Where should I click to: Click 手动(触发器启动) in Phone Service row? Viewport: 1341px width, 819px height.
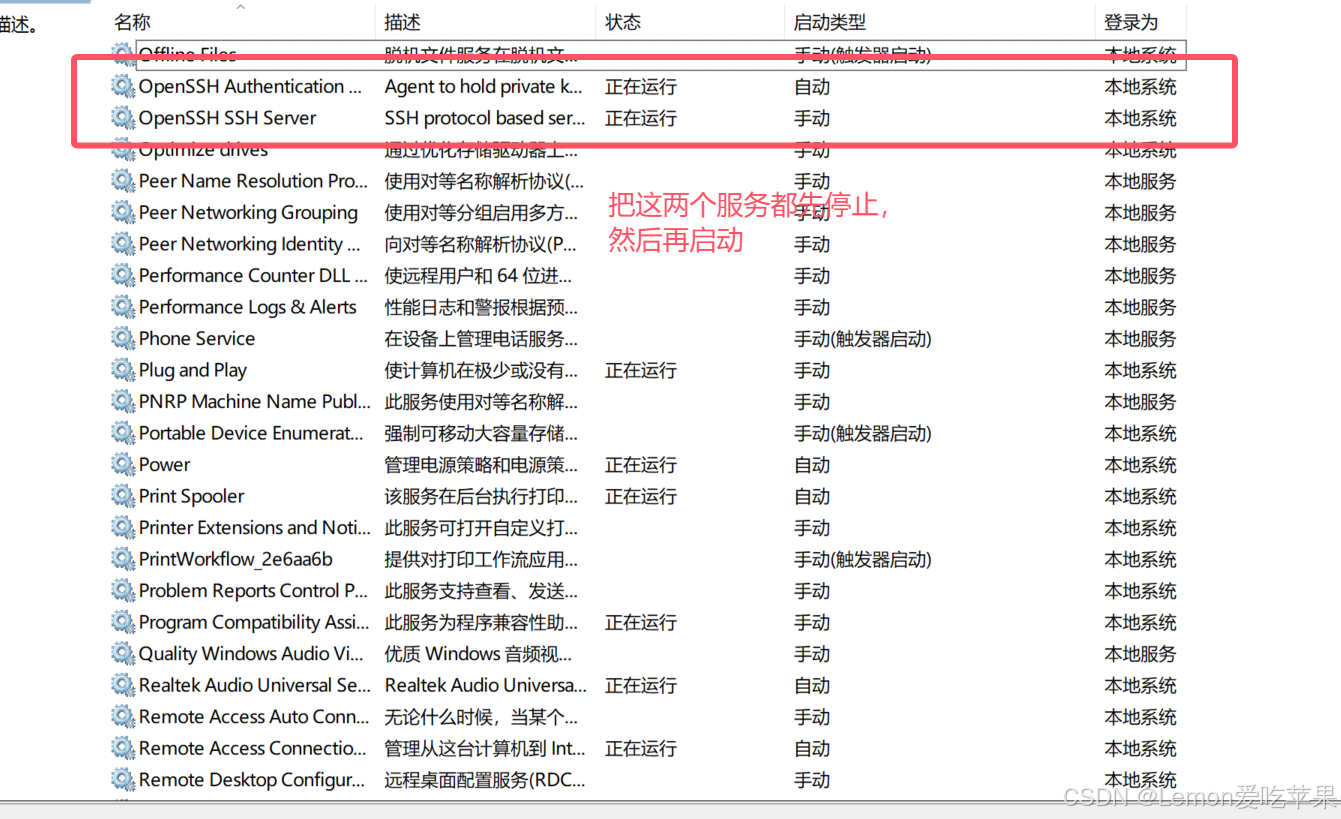(863, 339)
